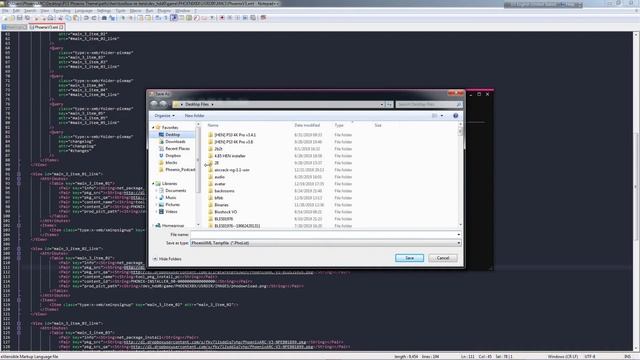Select Recent Places in Favorites
Viewport: 640px width, 360px height.
[178, 149]
